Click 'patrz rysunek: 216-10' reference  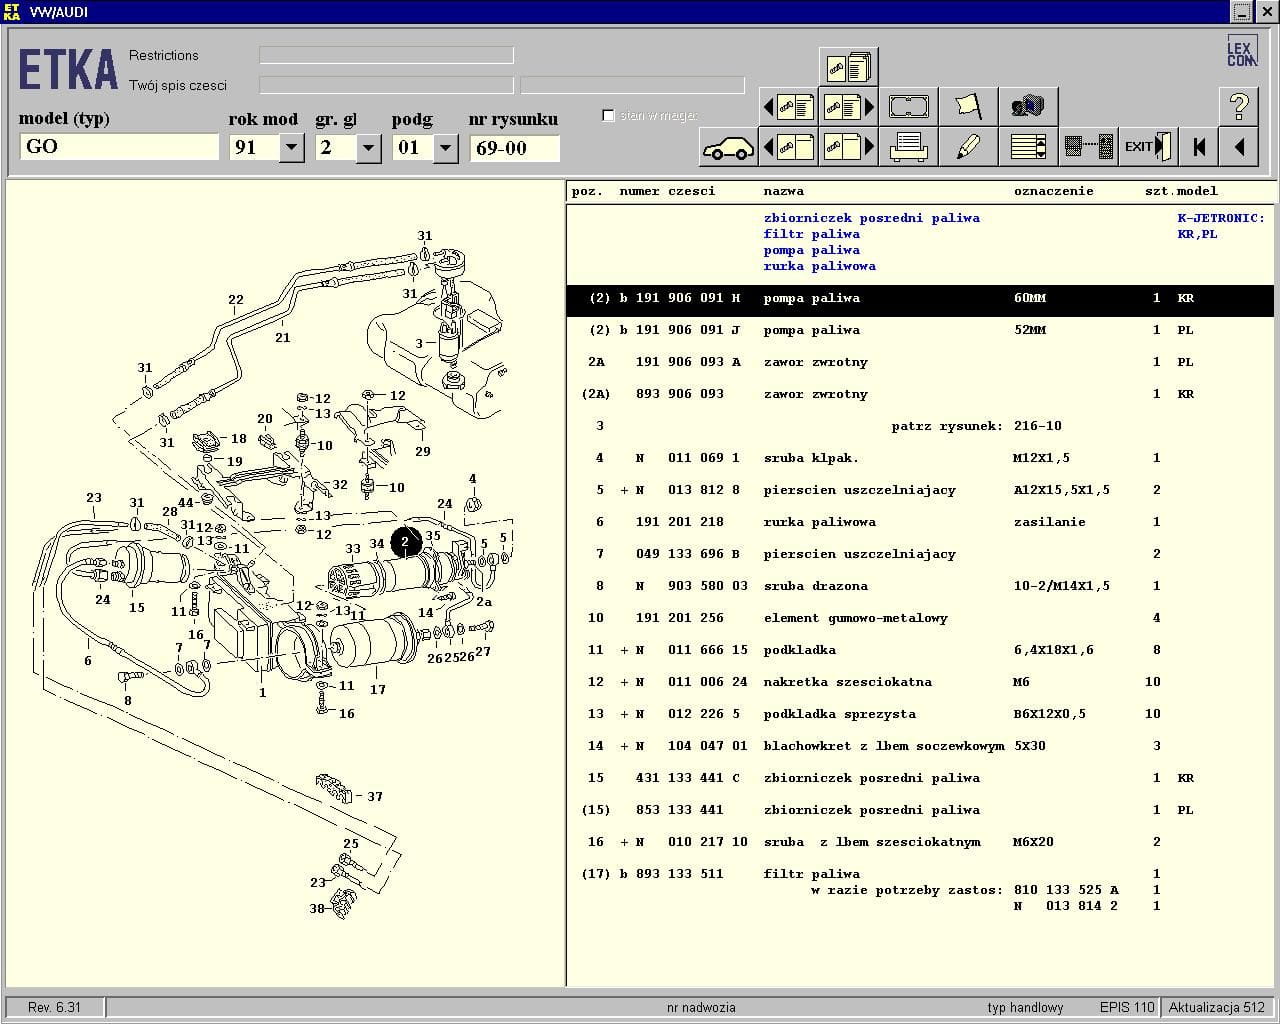[x=976, y=426]
